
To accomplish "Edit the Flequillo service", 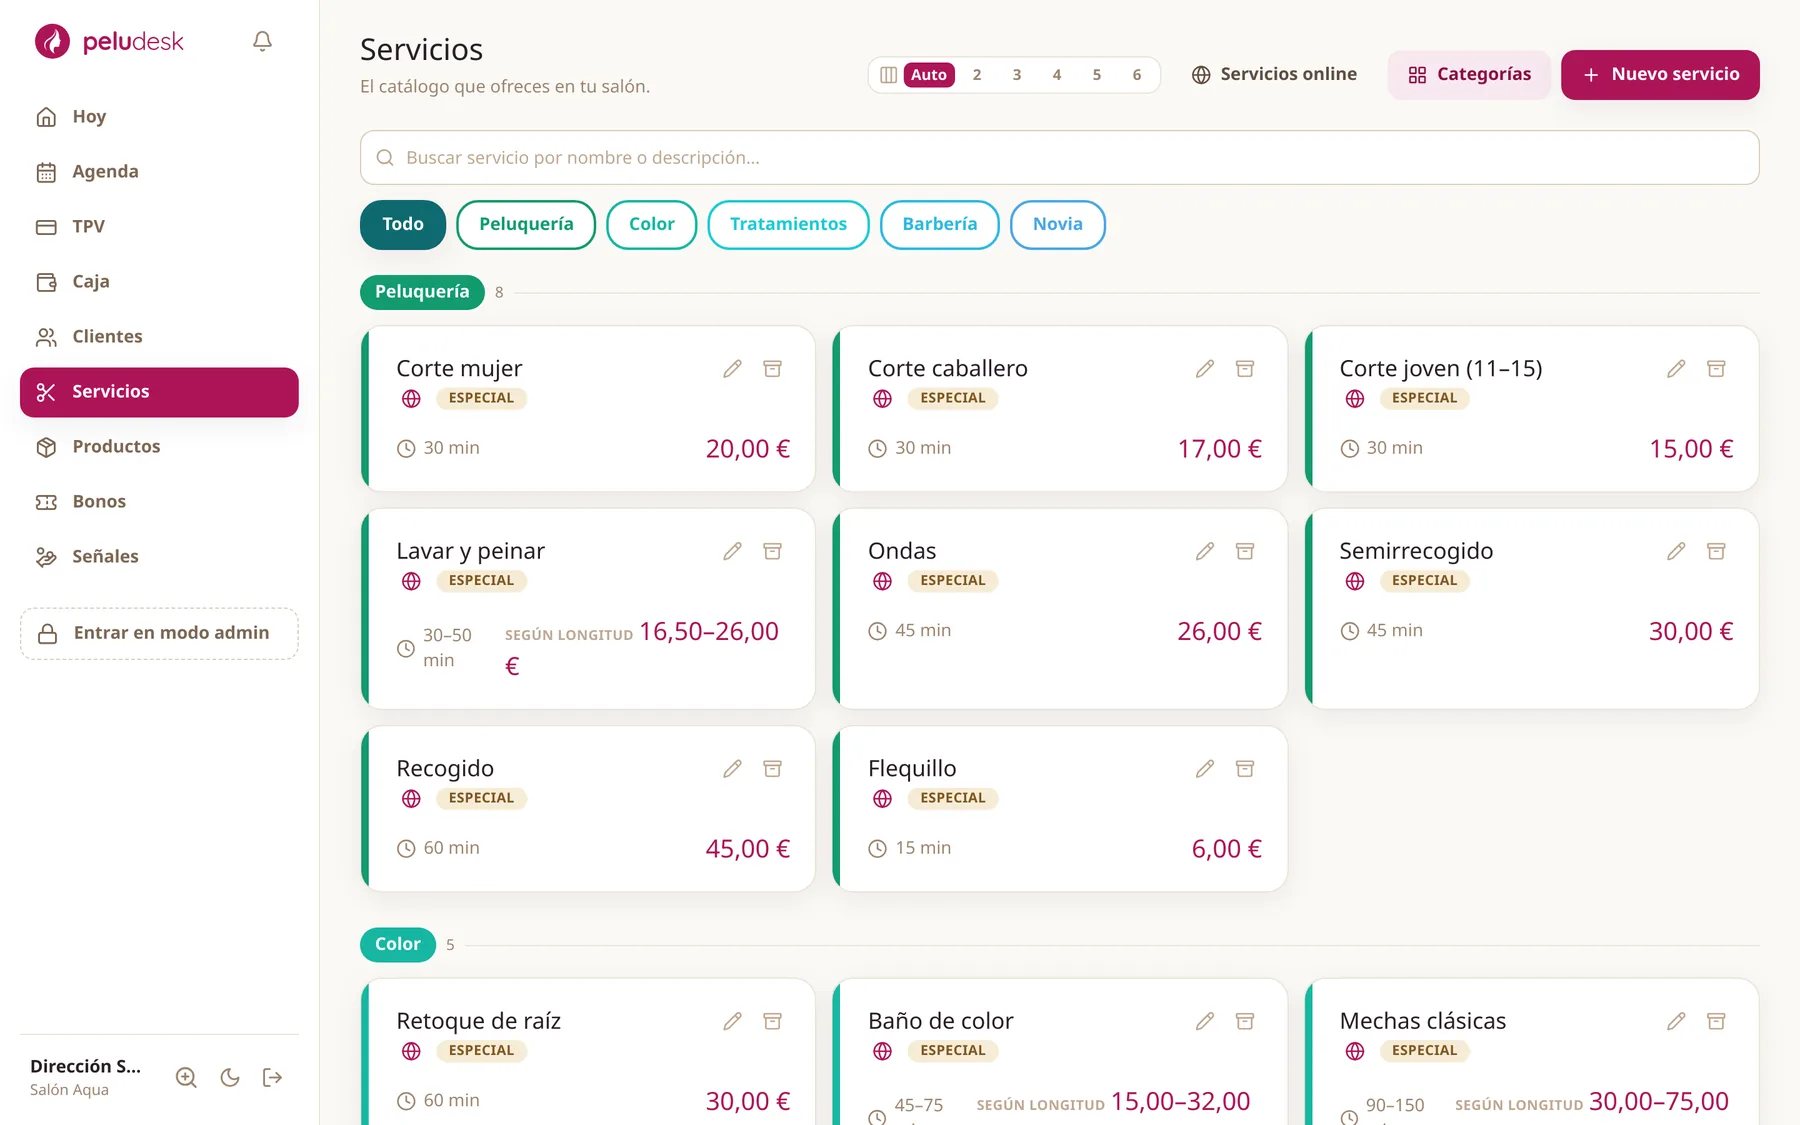I will point(1205,769).
